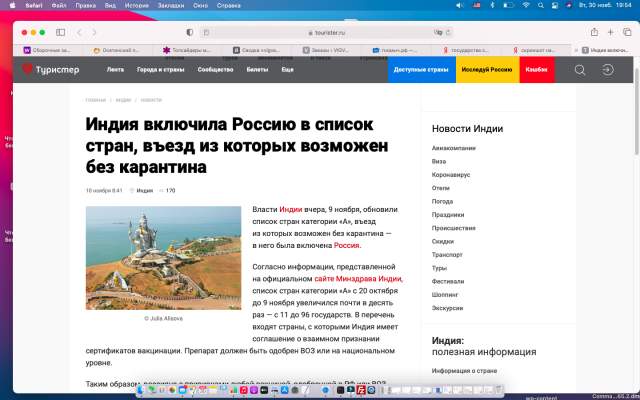Open «Города и страны» navigation menu
640x400 pixels.
(x=160, y=70)
